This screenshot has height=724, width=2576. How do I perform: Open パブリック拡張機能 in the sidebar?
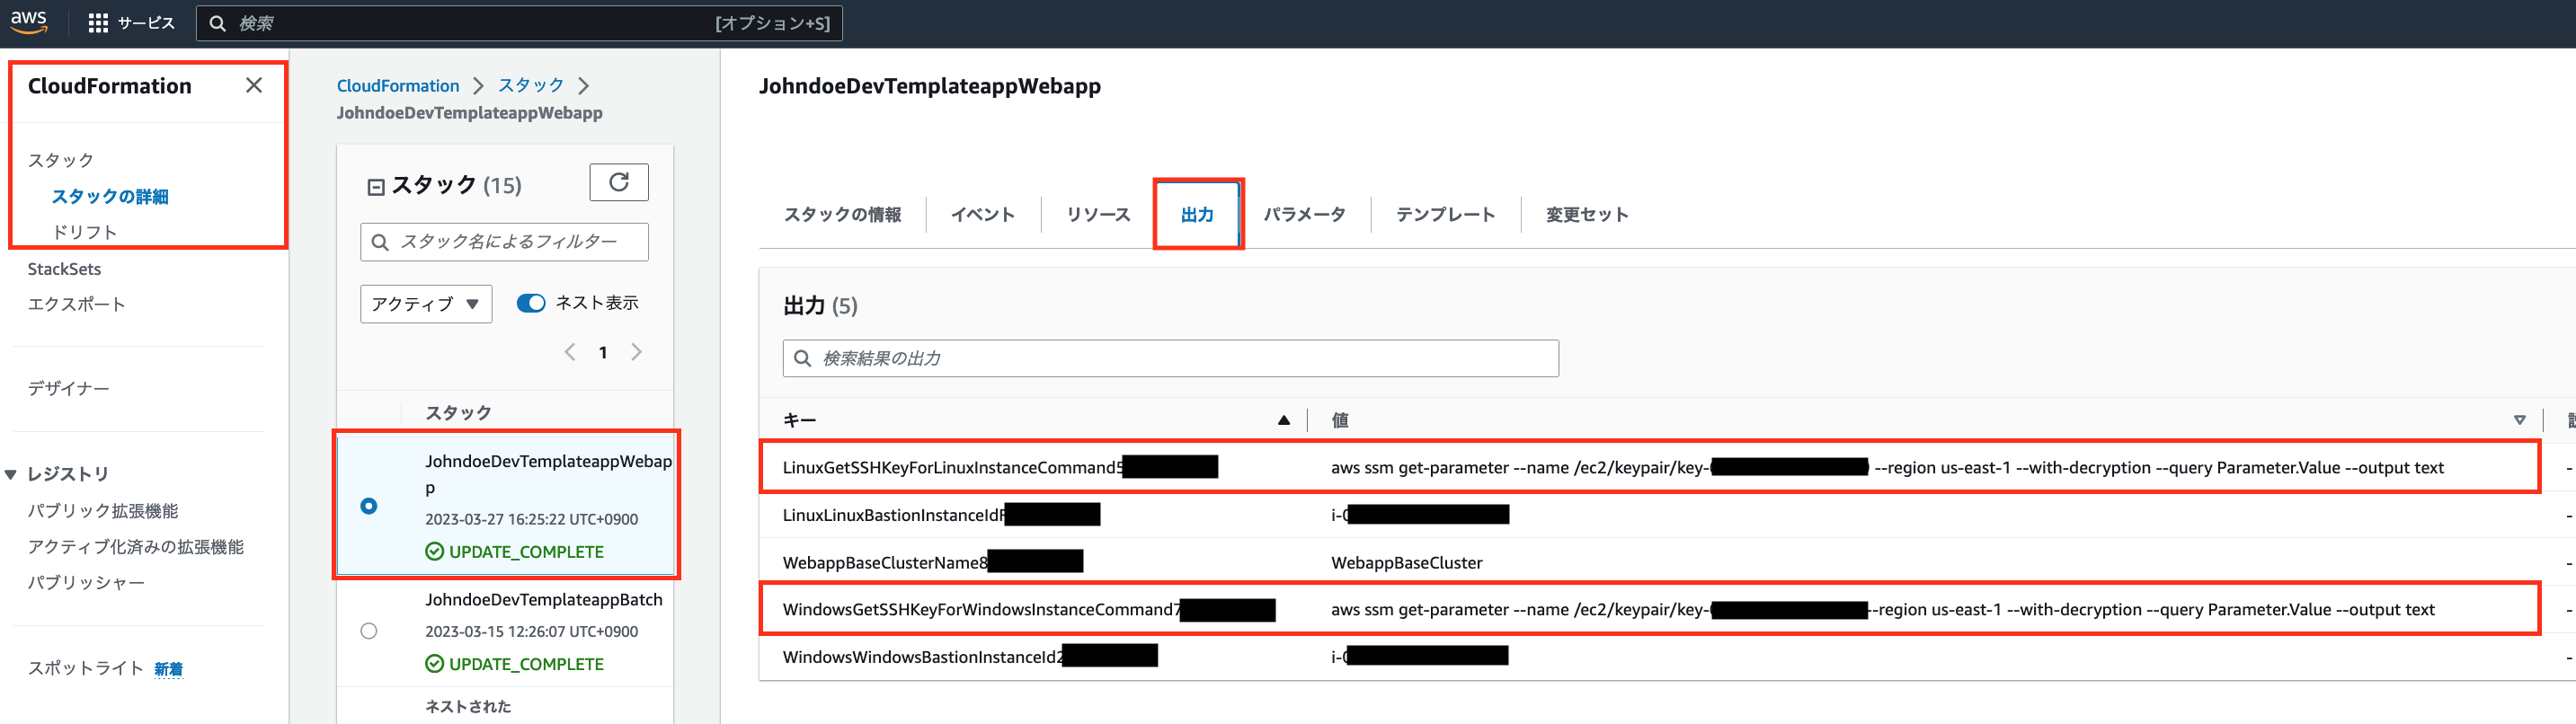pos(103,511)
